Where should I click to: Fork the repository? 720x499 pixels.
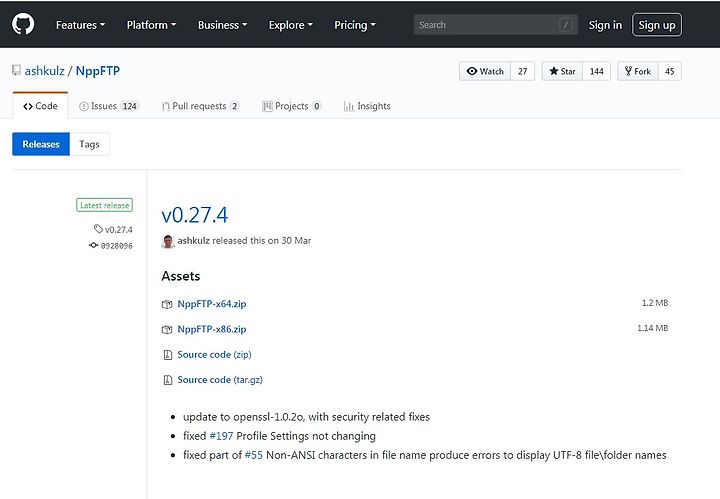pyautogui.click(x=638, y=71)
